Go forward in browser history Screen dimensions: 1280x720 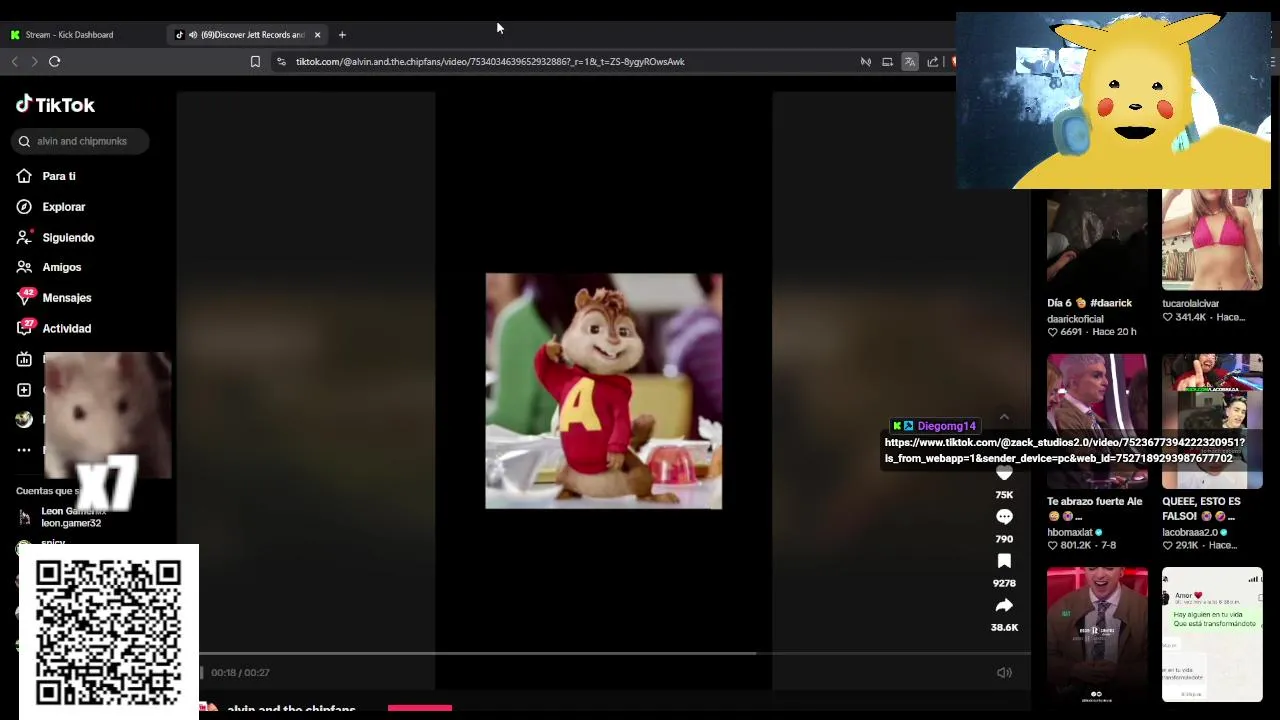pyautogui.click(x=34, y=61)
